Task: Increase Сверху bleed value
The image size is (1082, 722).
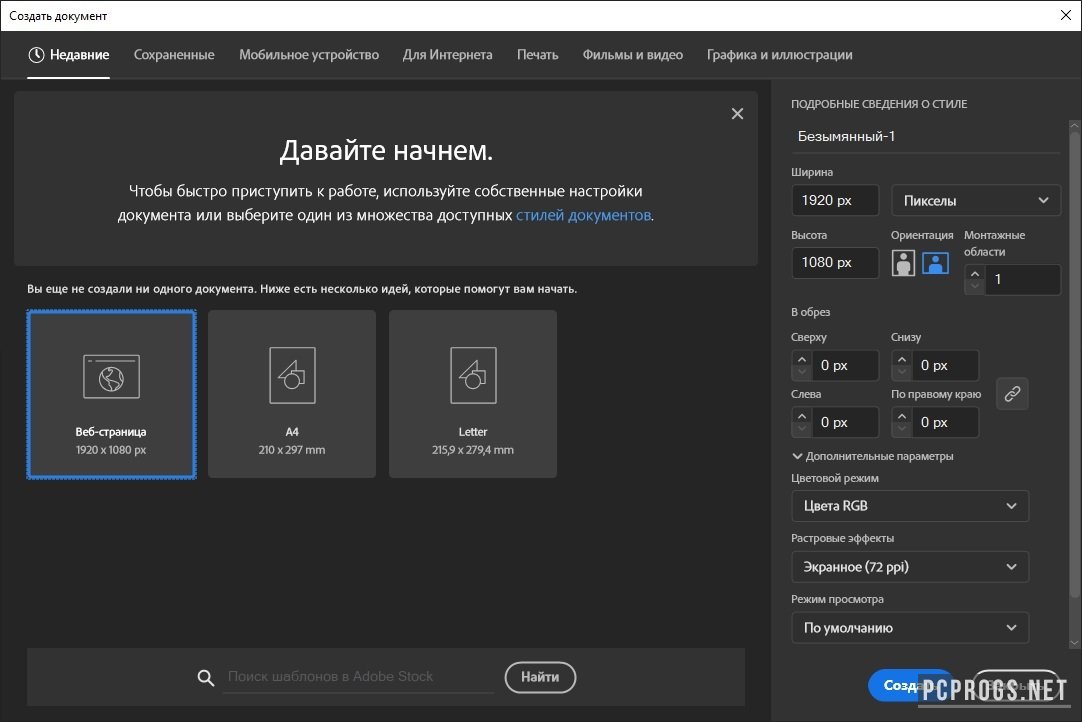Action: pos(801,360)
